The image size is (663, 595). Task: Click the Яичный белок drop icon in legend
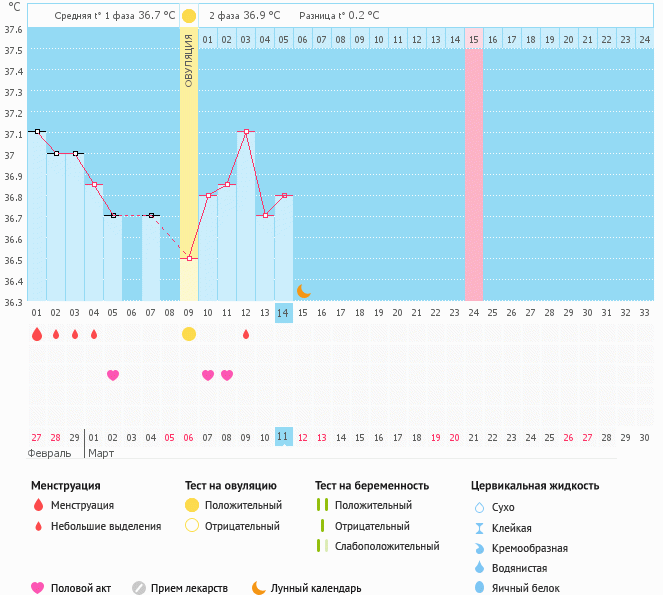click(480, 588)
